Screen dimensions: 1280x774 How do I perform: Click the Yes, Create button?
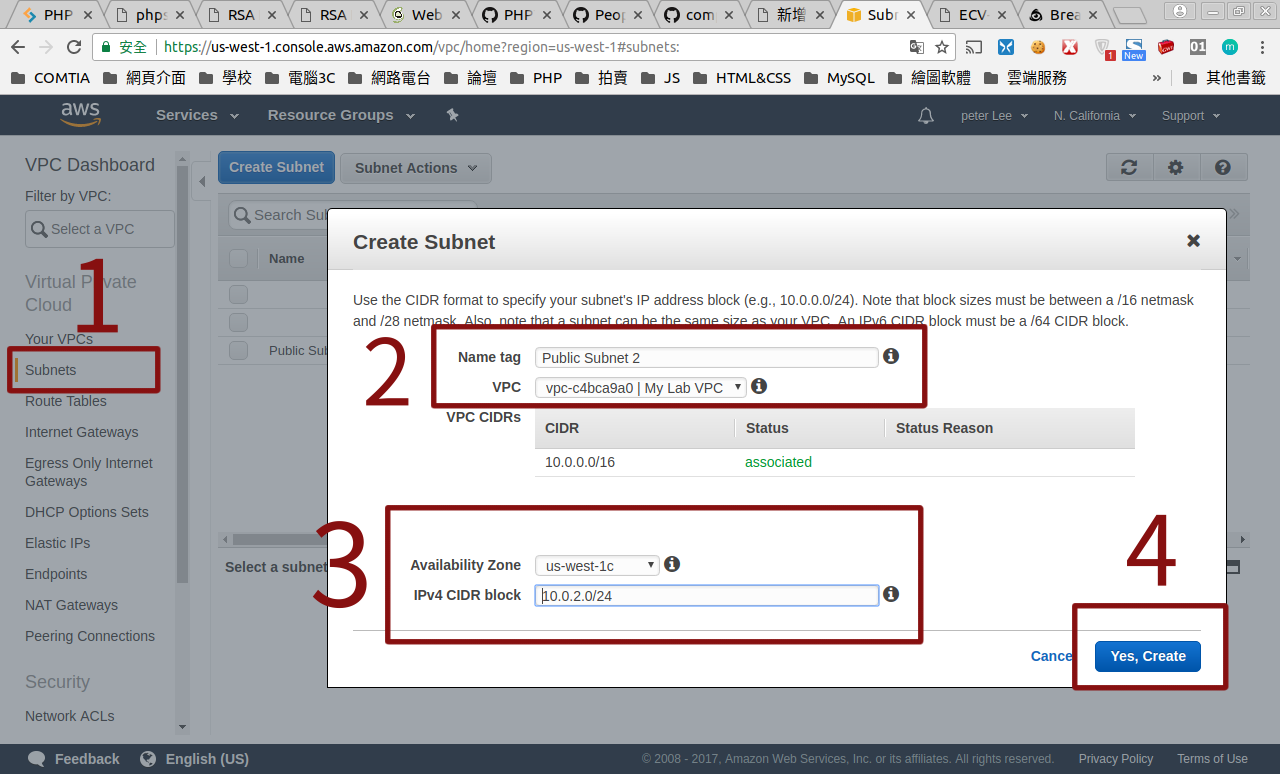tap(1147, 656)
